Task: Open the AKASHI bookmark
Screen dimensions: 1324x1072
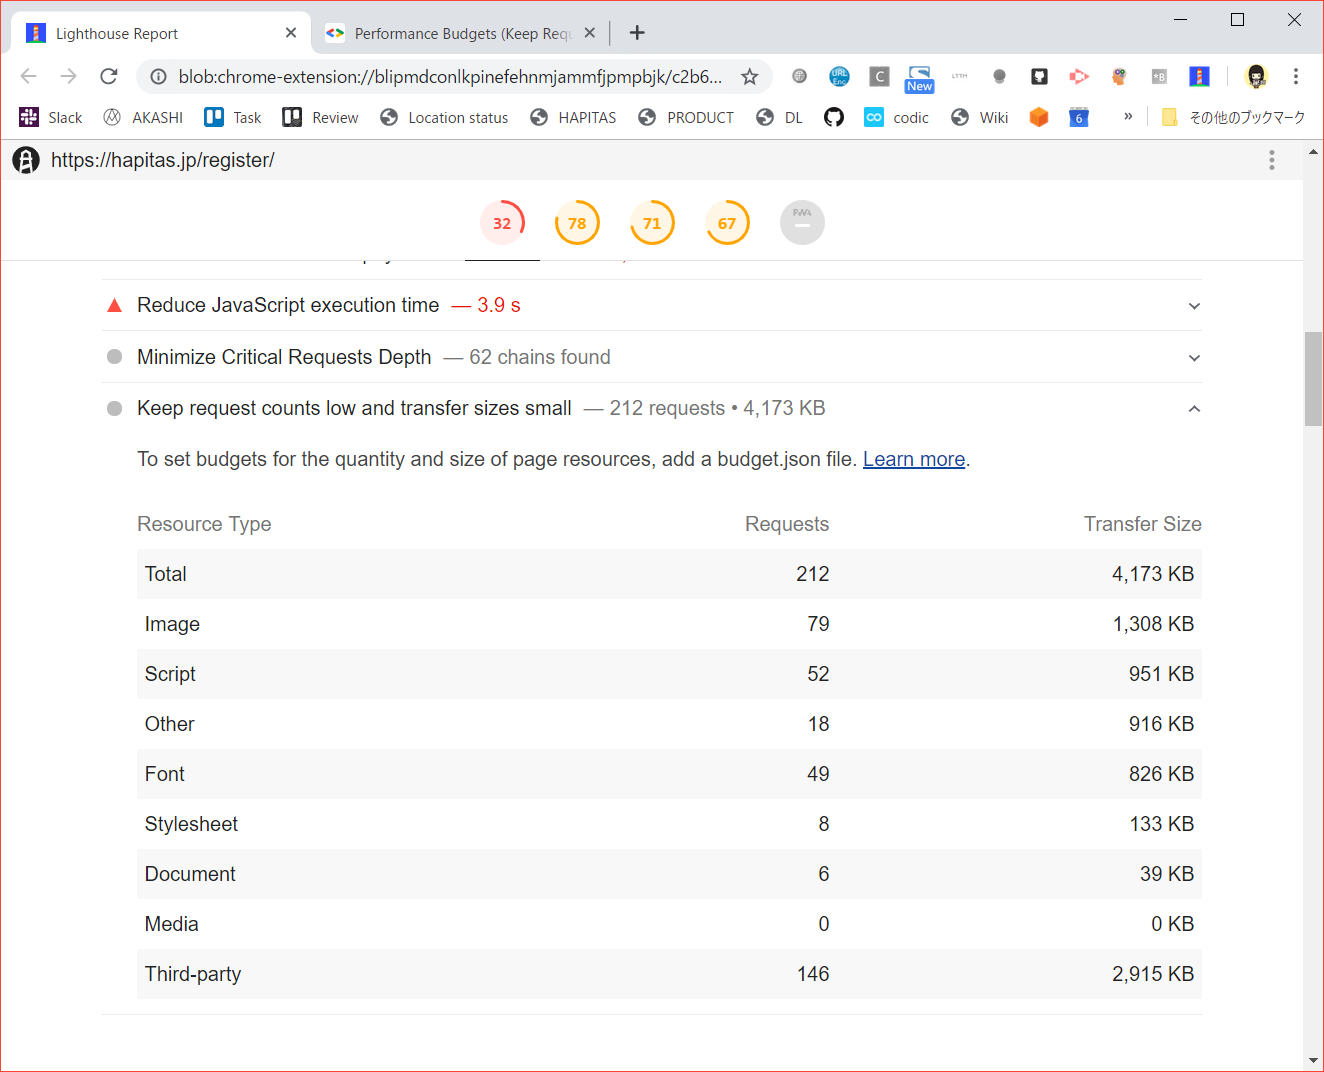Action: click(x=143, y=117)
